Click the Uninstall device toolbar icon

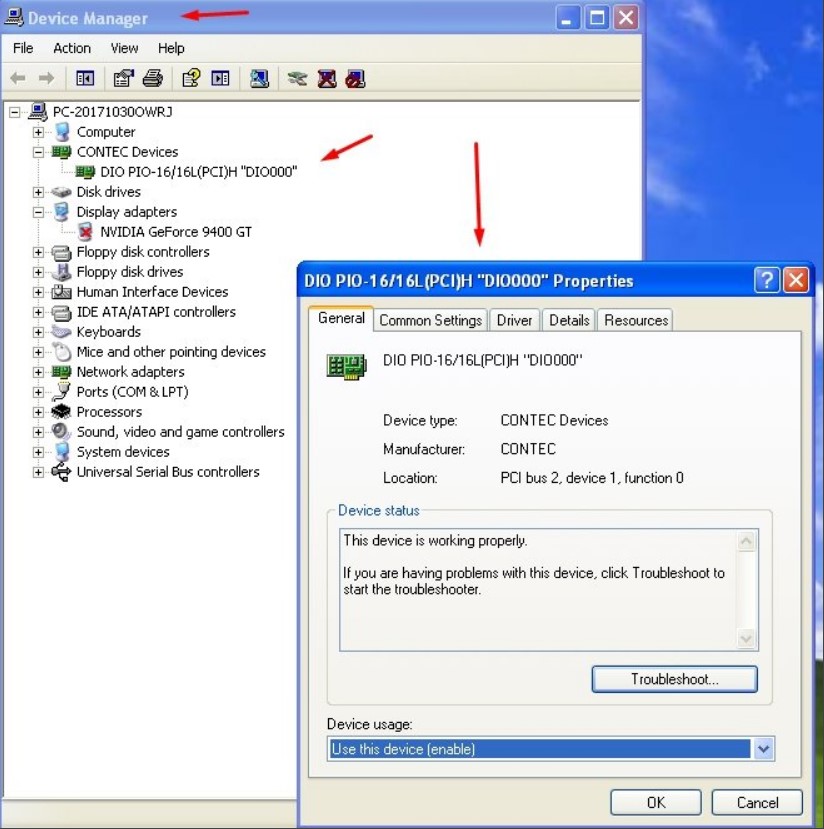[x=327, y=79]
